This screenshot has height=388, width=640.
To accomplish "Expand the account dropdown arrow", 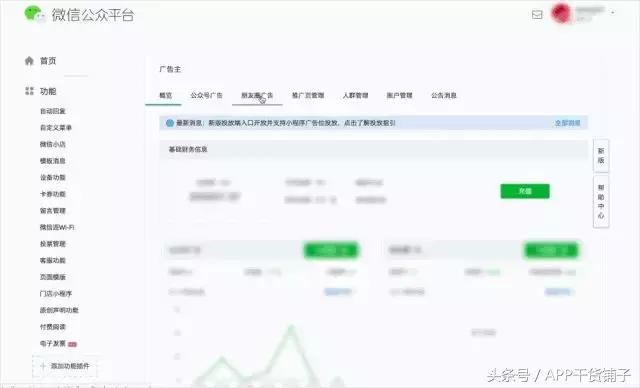I will click(x=613, y=13).
